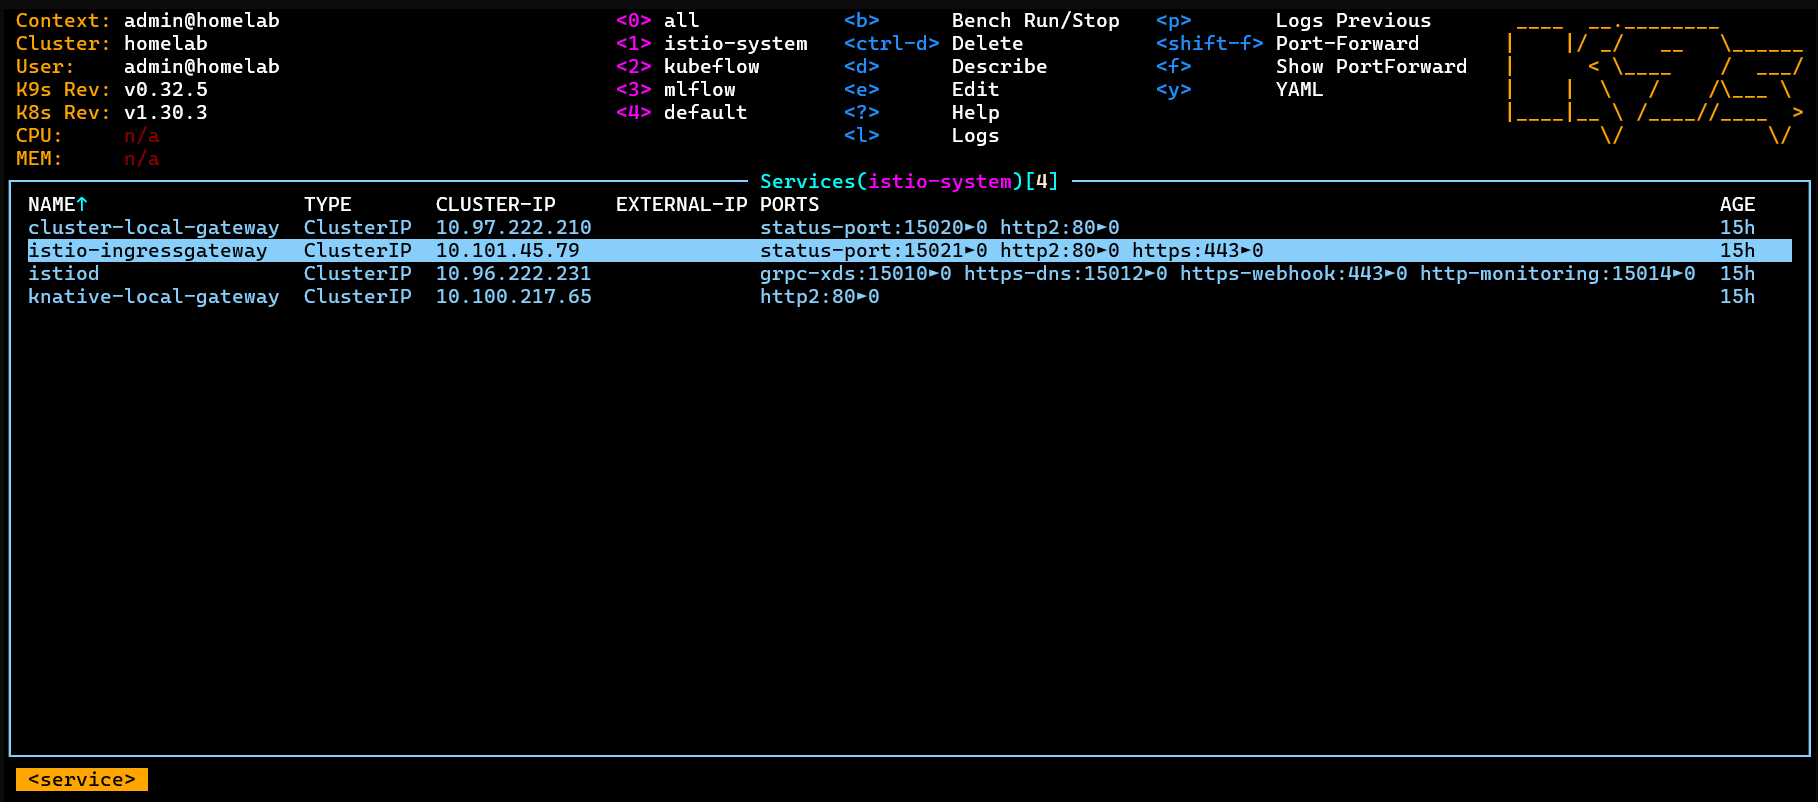The image size is (1818, 802).
Task: Click the AGE column header
Action: [1738, 205]
